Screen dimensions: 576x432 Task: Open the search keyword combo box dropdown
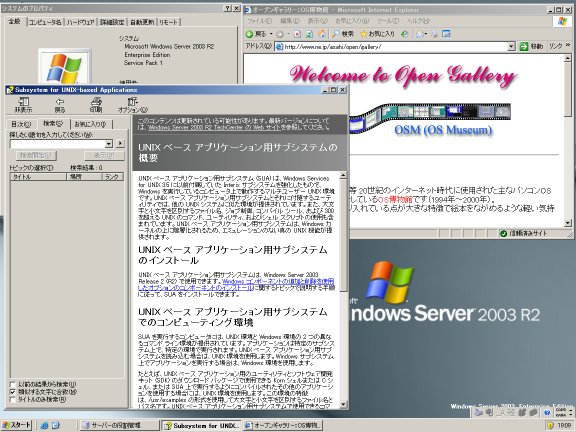[109, 143]
